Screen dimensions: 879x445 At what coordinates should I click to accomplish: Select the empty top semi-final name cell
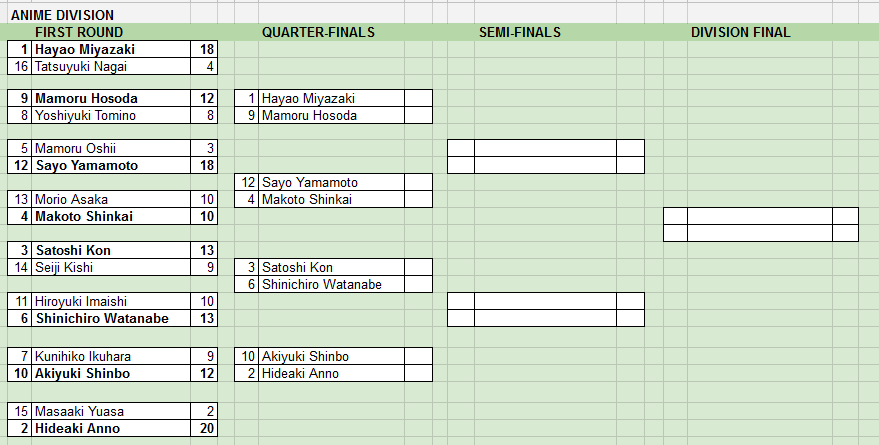coord(545,149)
